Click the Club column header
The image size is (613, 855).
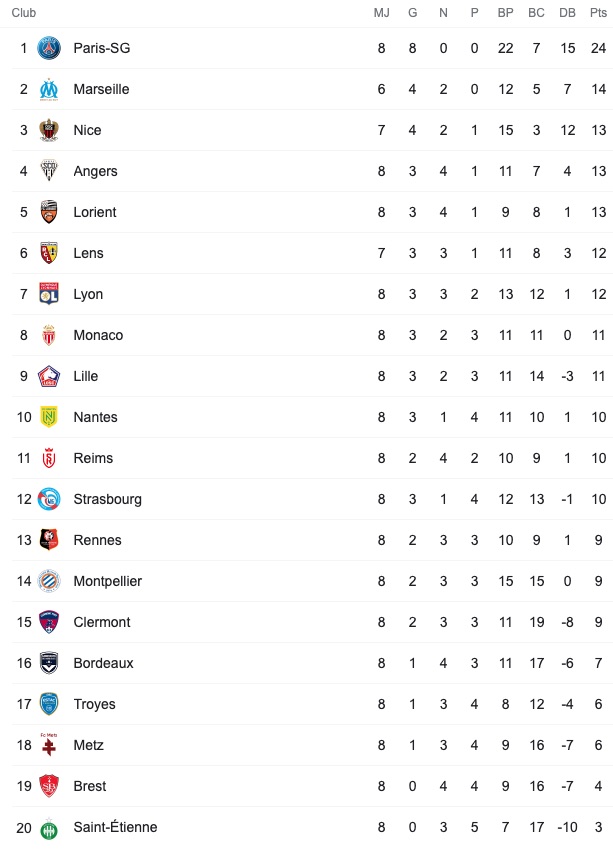pos(23,13)
